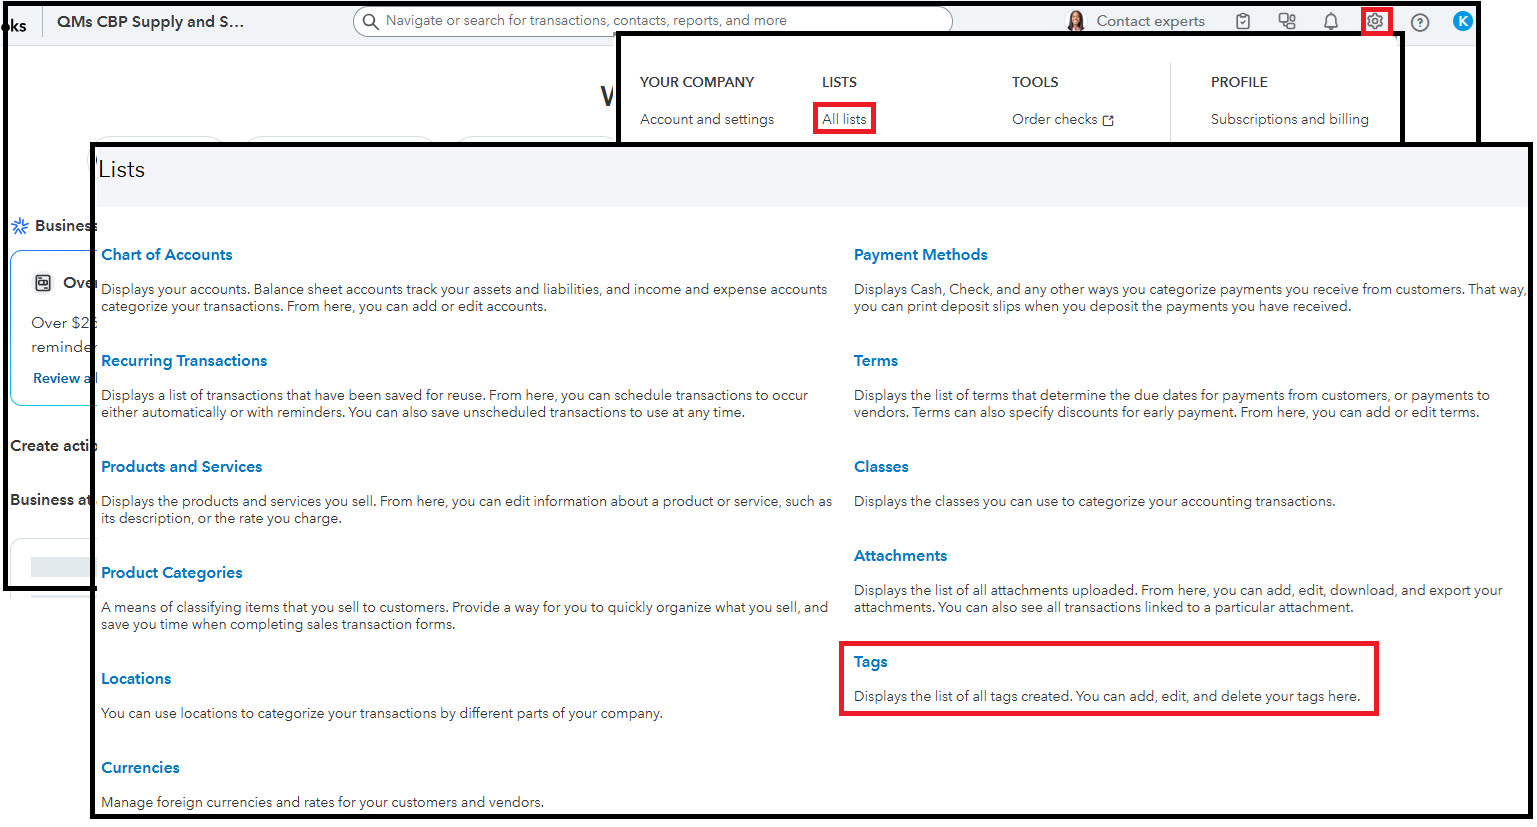Open the Terms list
The width and height of the screenshot is (1537, 827).
tap(876, 361)
